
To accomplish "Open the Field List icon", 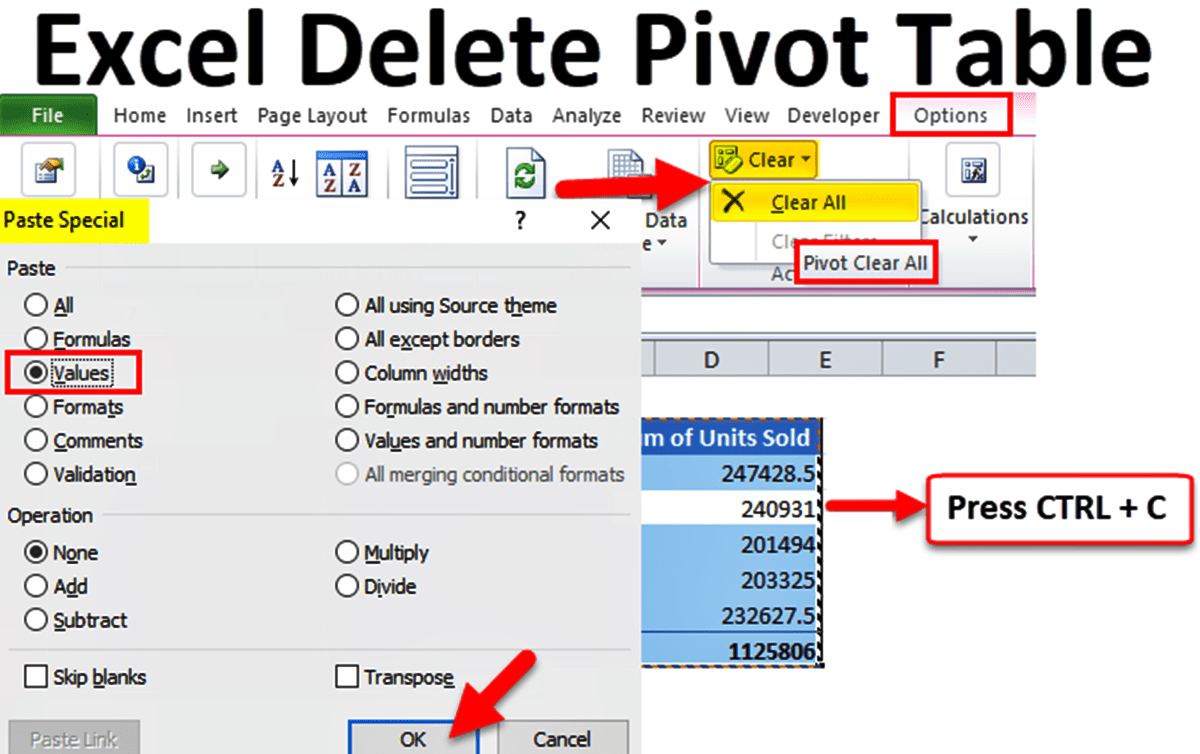I will [x=430, y=171].
